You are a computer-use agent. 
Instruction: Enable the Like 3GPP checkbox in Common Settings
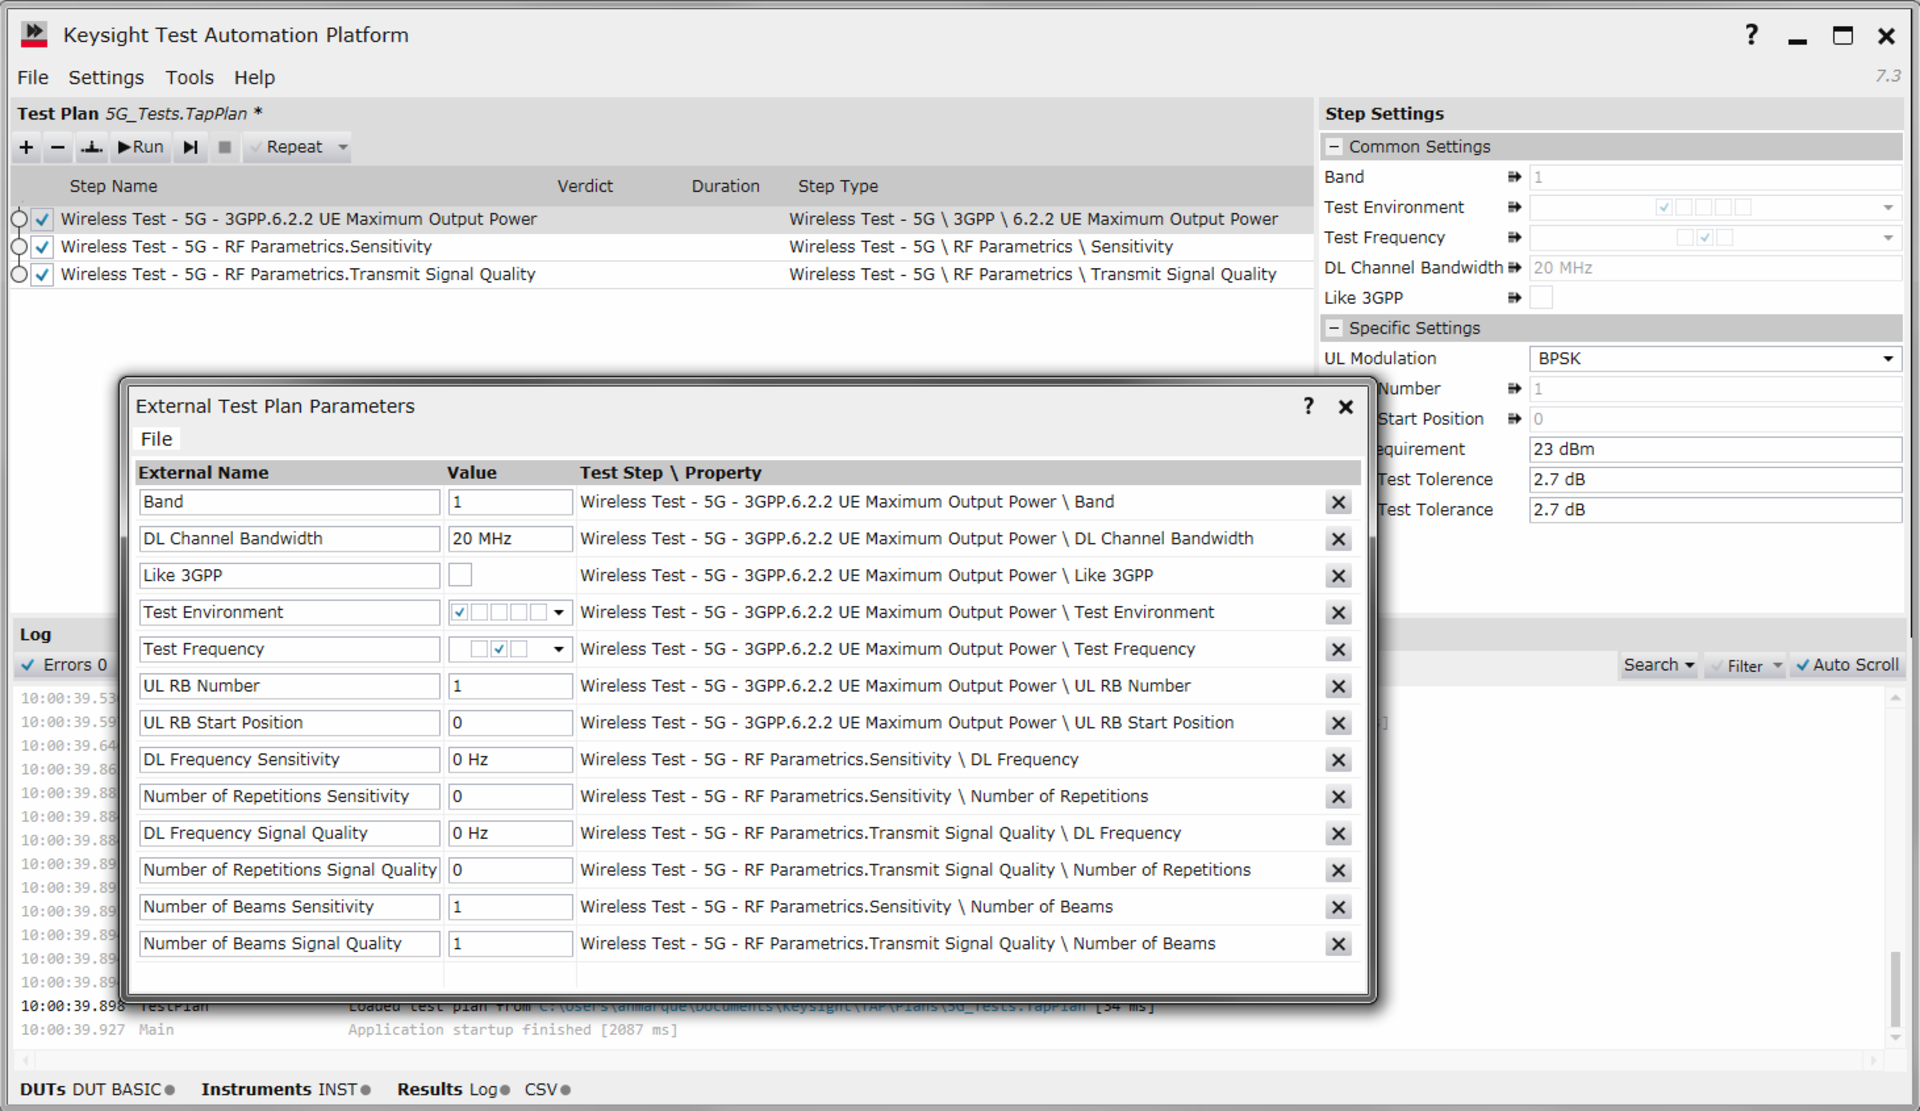pyautogui.click(x=1541, y=297)
